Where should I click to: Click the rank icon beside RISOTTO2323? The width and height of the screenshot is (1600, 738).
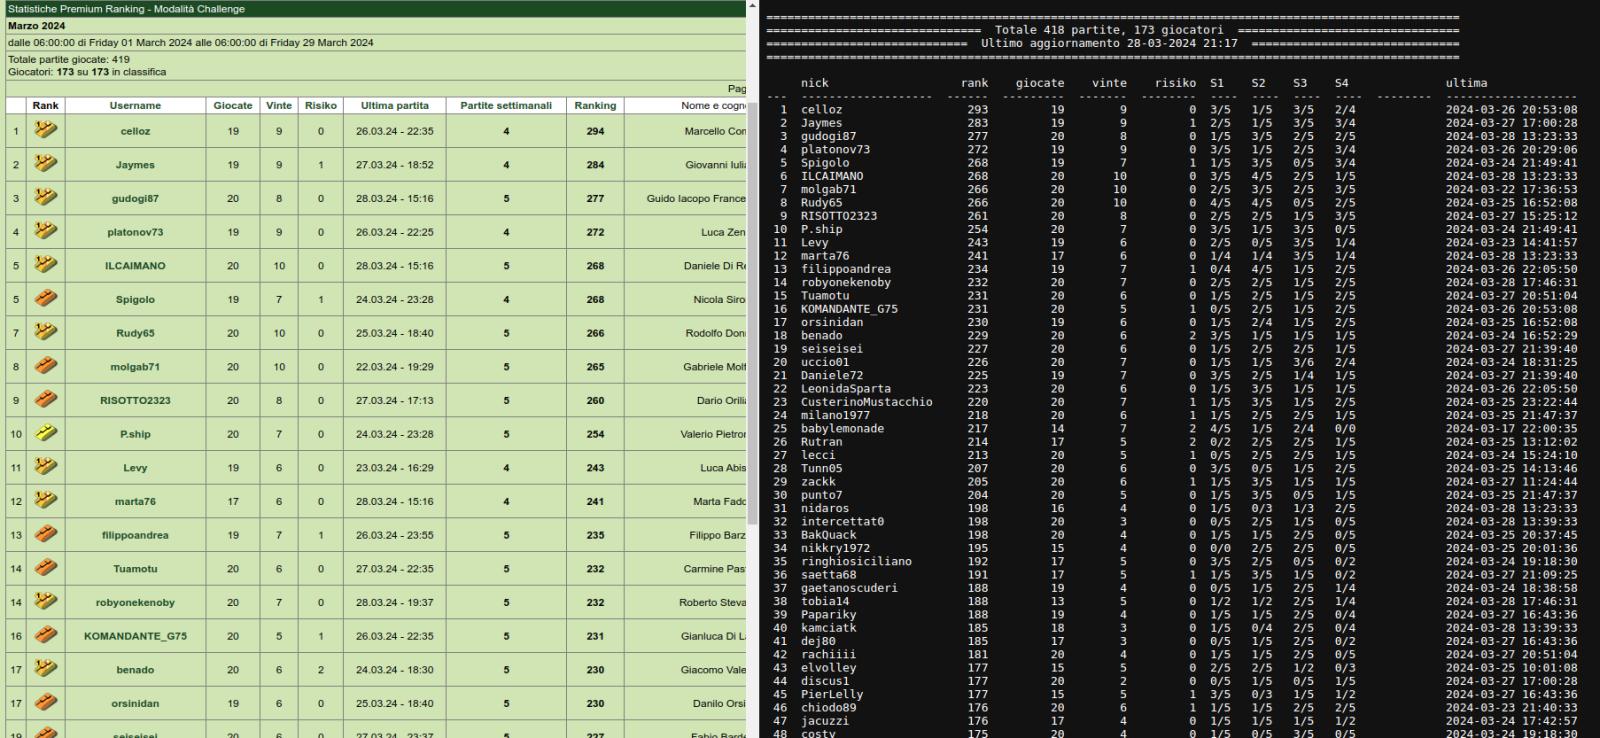pos(45,399)
